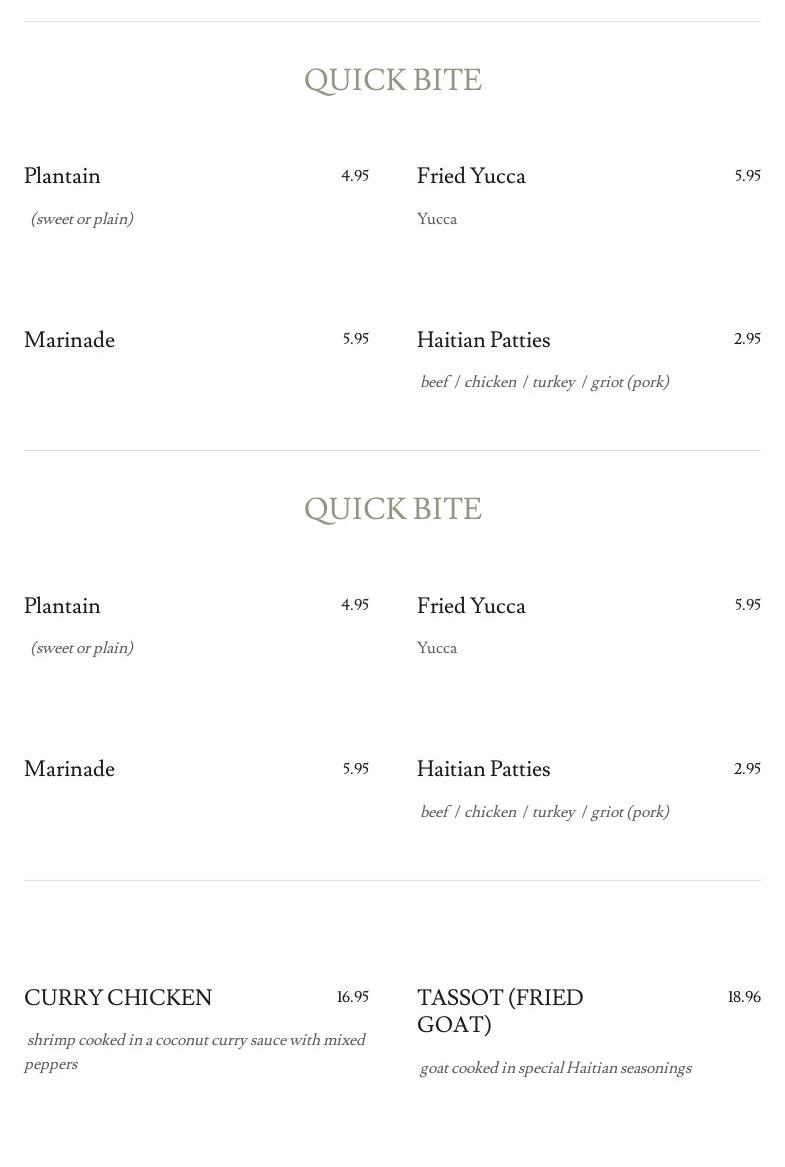The image size is (785, 1167).
Task: Click the first QUICK BITE section heading
Action: (393, 80)
